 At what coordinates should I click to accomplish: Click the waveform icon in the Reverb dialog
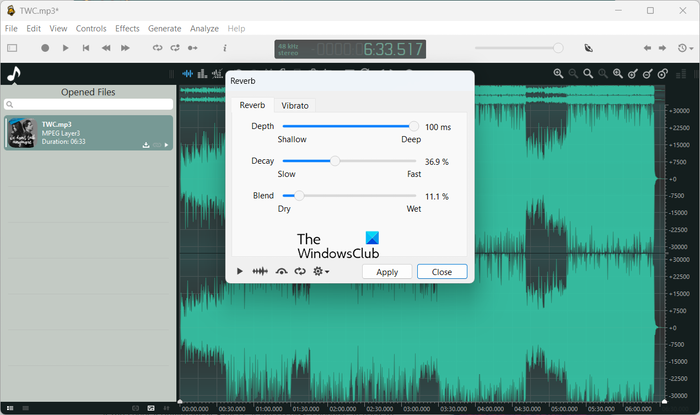[260, 271]
